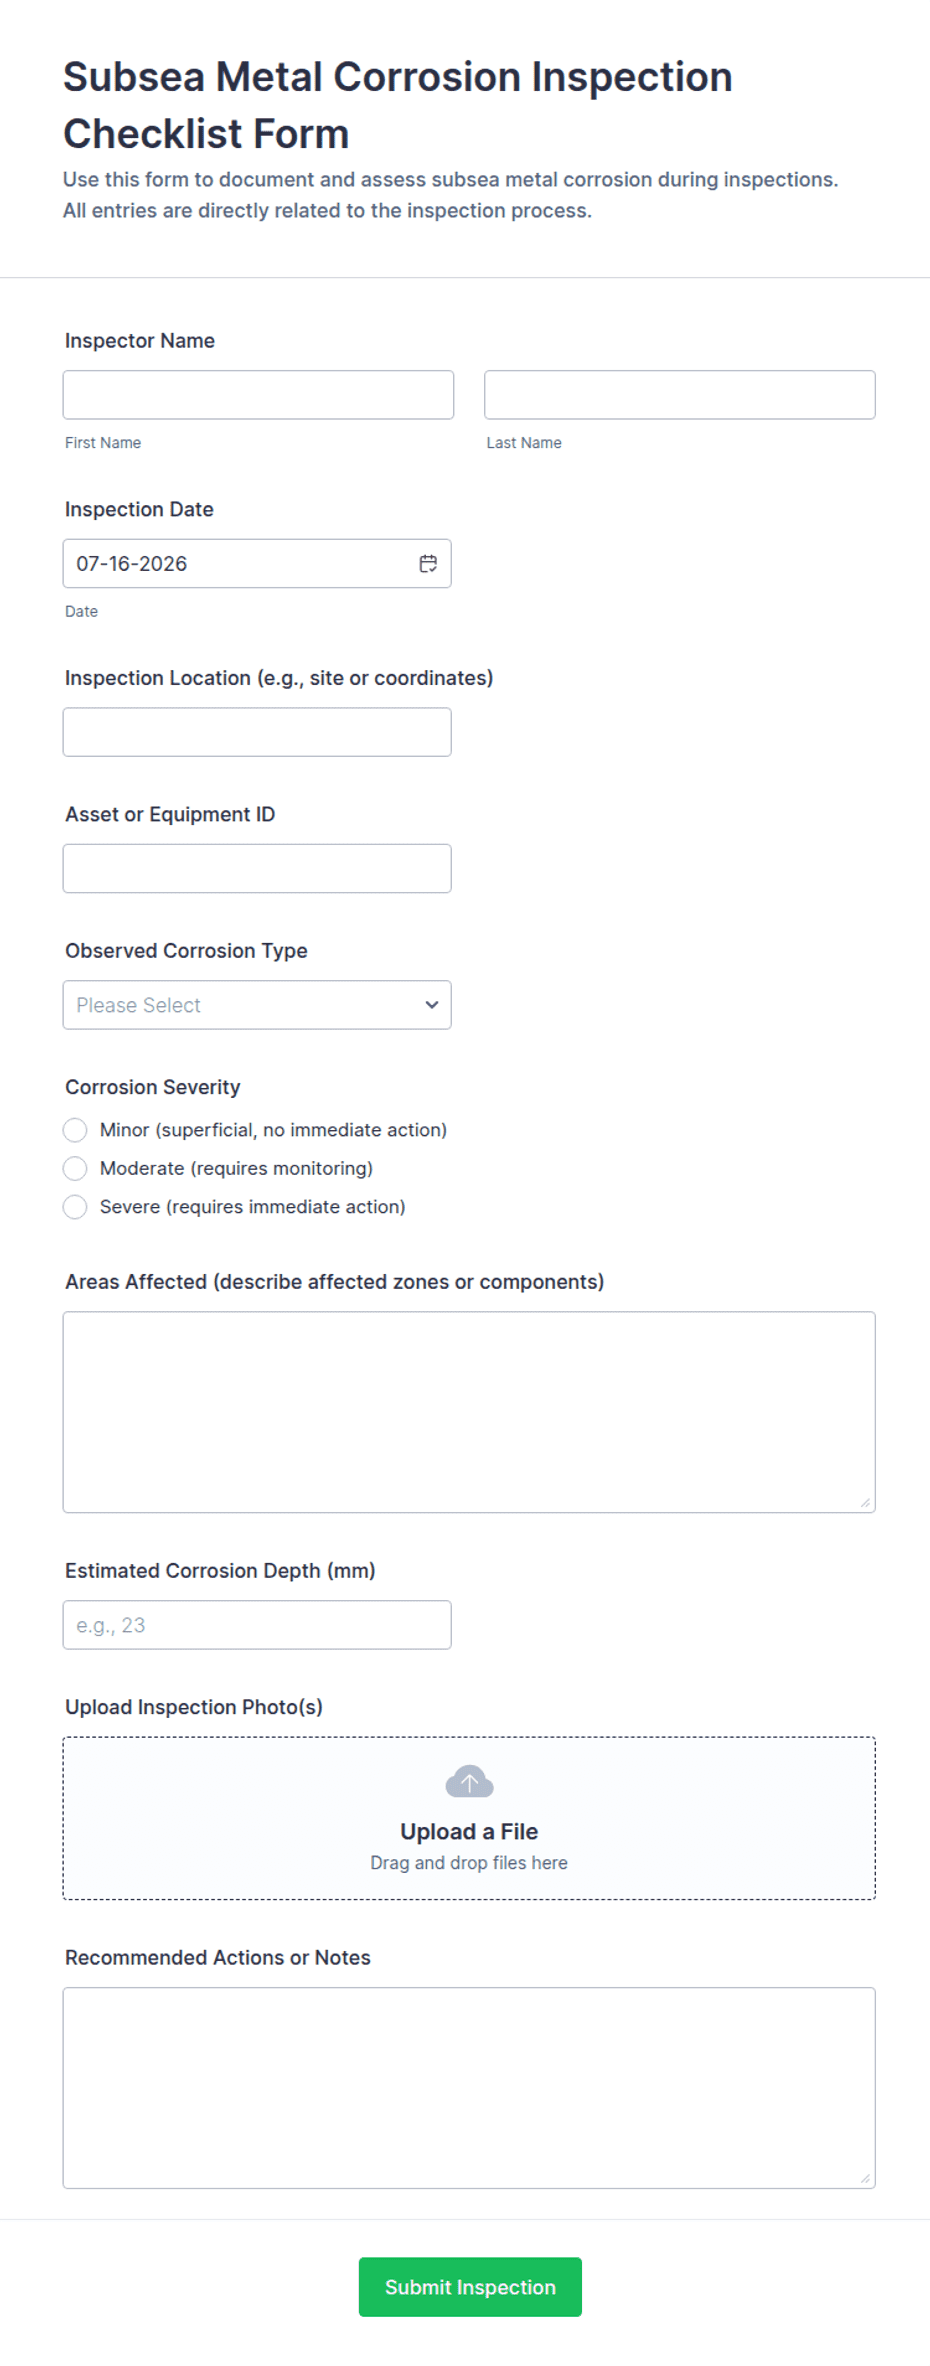Choose Moderate (requires monitoring) severity
This screenshot has width=930, height=2366.
(75, 1168)
